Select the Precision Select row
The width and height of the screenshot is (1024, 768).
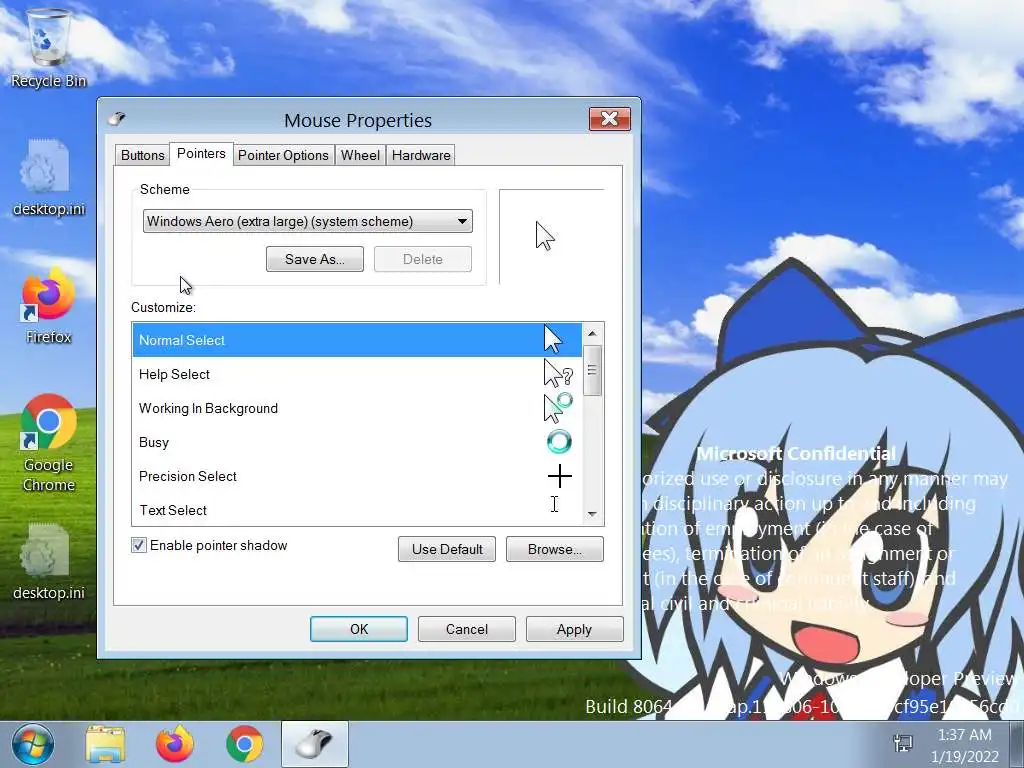[x=357, y=476]
